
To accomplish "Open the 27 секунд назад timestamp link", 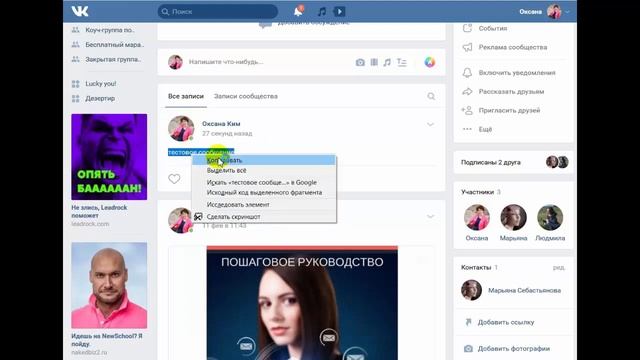I will click(x=227, y=133).
